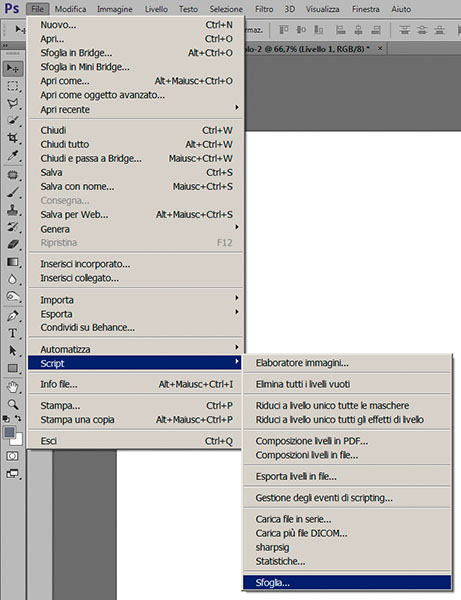461x600 pixels.
Task: Run Elimina tutti i livelli vuoti
Action: pos(347,384)
